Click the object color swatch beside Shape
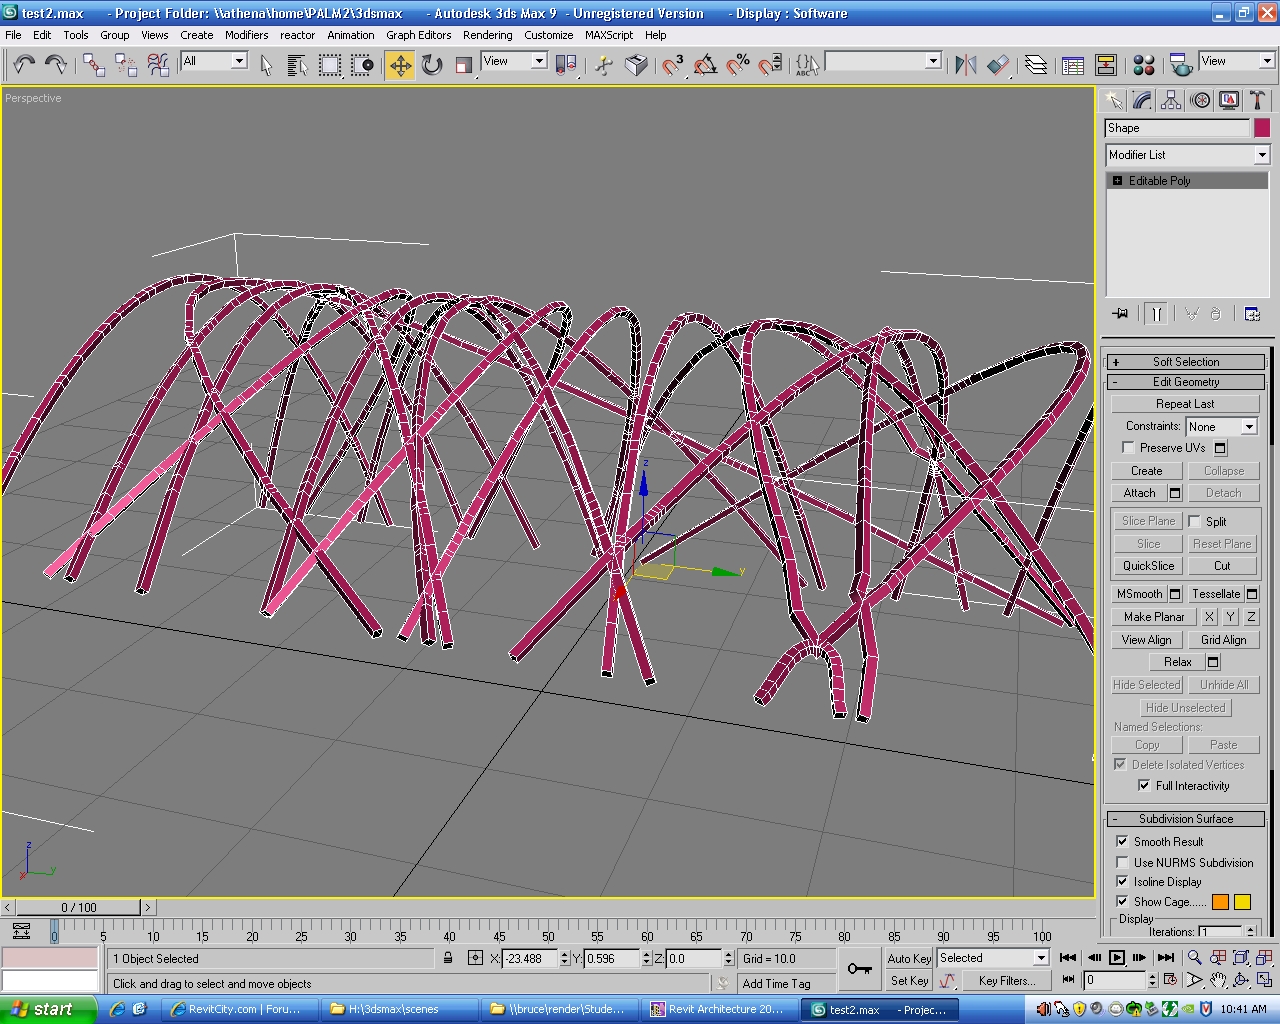The height and width of the screenshot is (1024, 1280). tap(1262, 128)
